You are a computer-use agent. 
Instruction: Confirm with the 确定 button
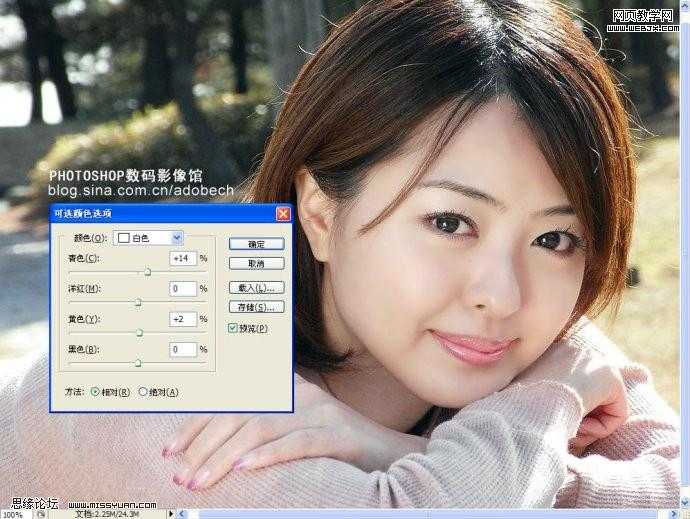tap(257, 244)
